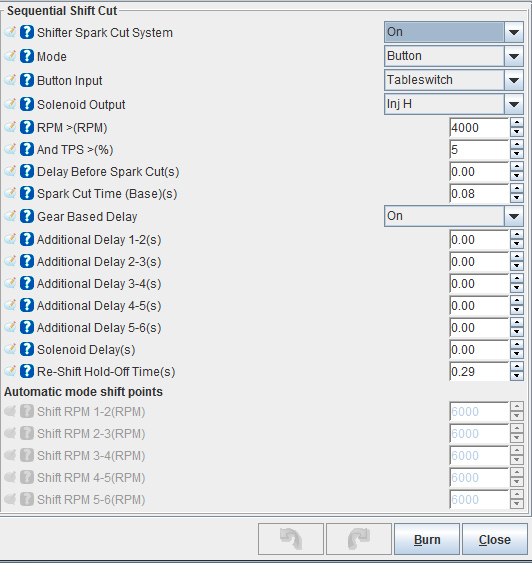Click the pencil icon beside RPM > (RPM)

click(10, 127)
